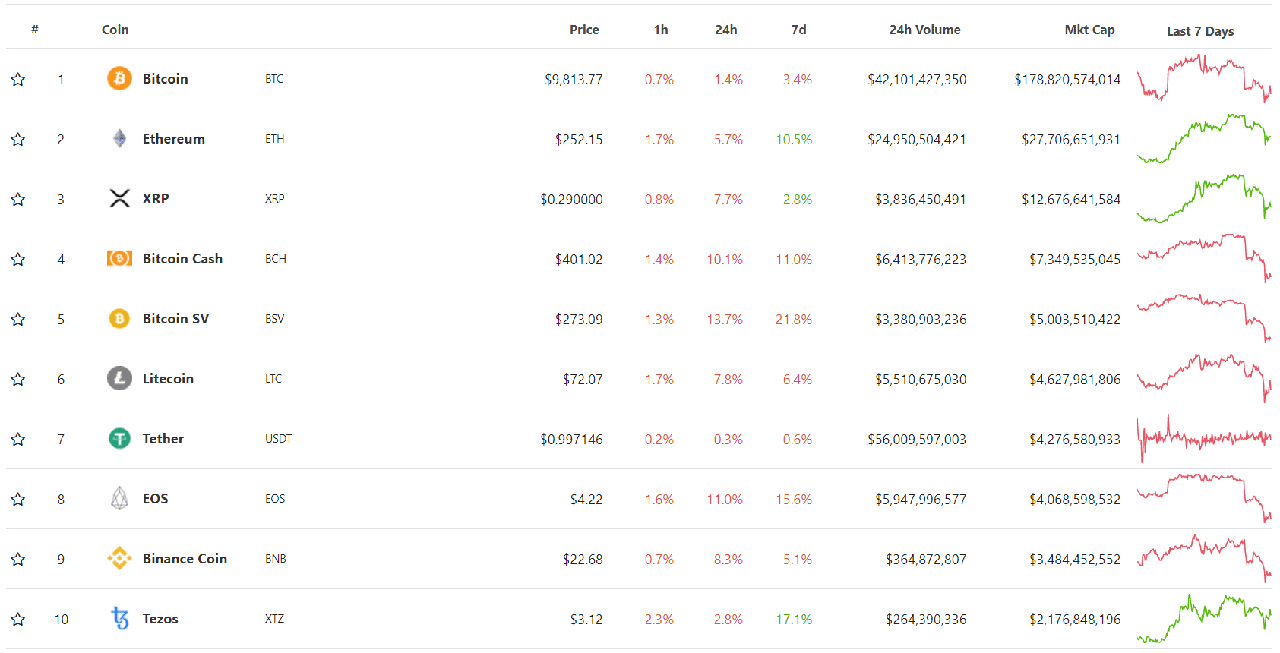Click the $72.07 price value
The height and width of the screenshot is (653, 1280).
[x=583, y=379]
